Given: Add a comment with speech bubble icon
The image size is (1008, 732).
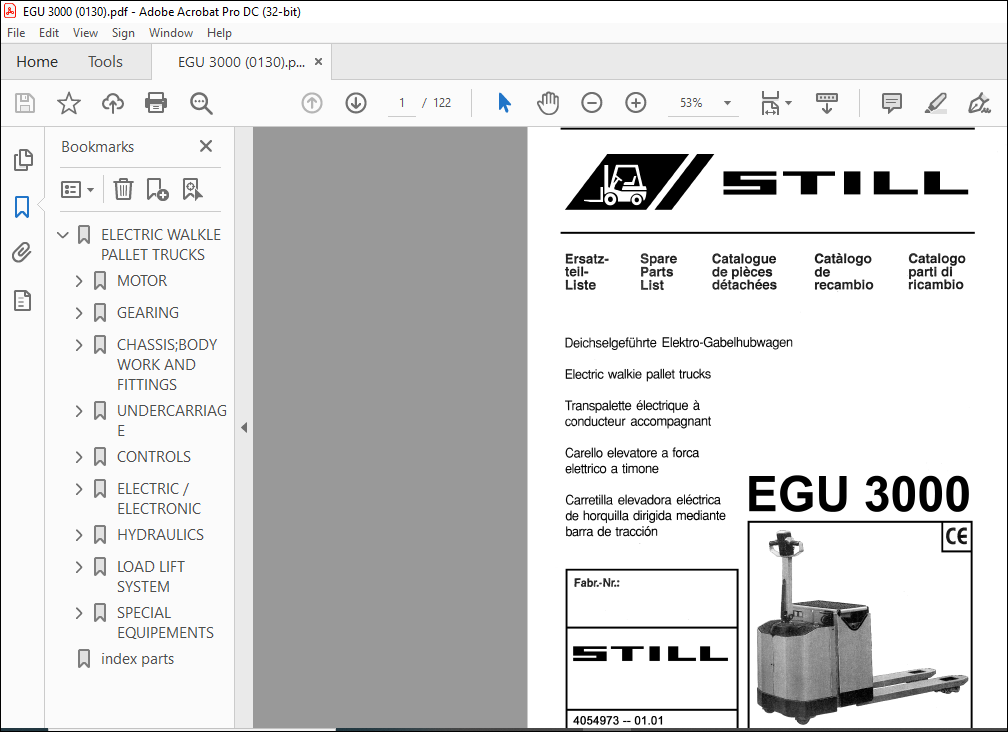Looking at the screenshot, I should (x=892, y=103).
